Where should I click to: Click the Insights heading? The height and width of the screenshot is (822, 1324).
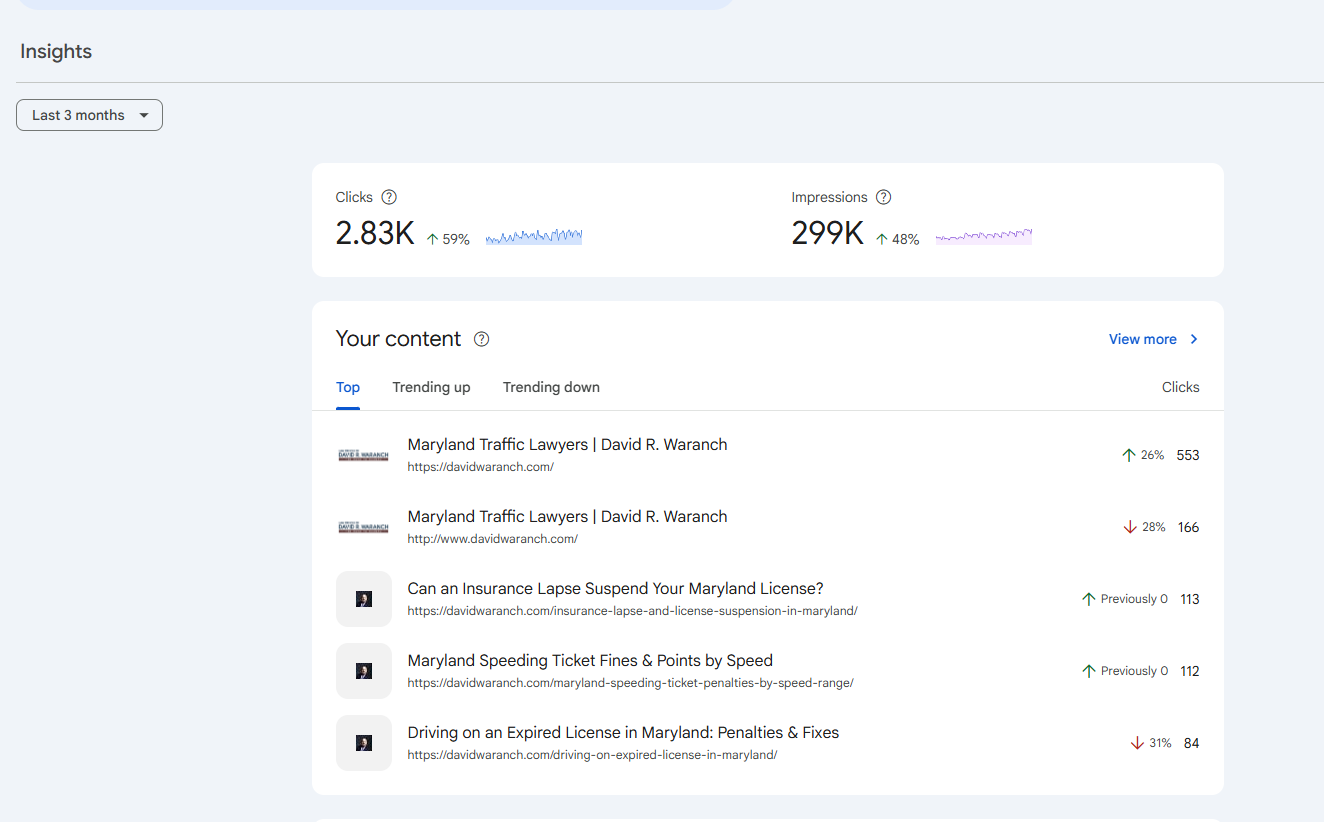point(56,52)
